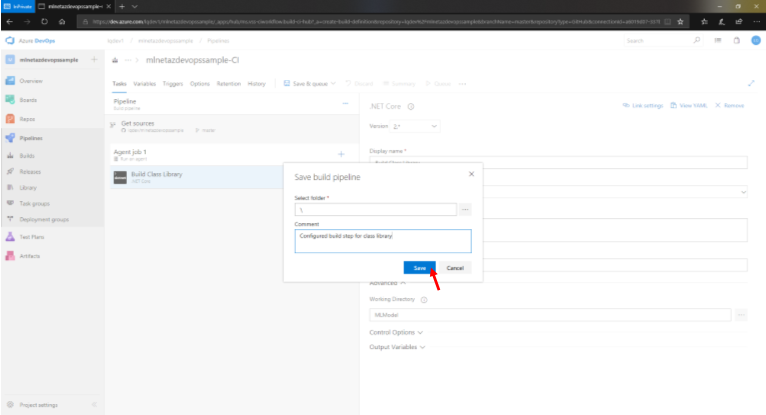766x415 pixels.
Task: Close the Save build pipeline dialog
Action: click(471, 174)
